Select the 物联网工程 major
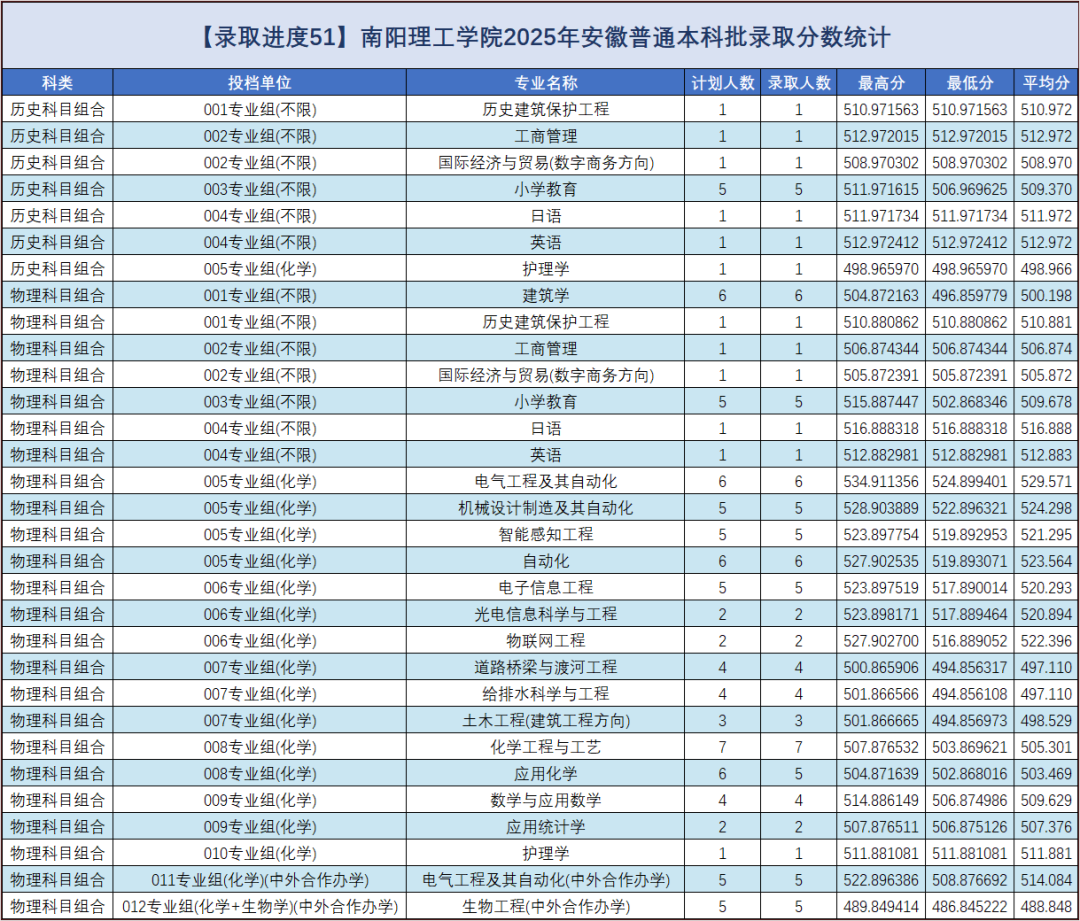The height and width of the screenshot is (921, 1080). click(x=546, y=641)
